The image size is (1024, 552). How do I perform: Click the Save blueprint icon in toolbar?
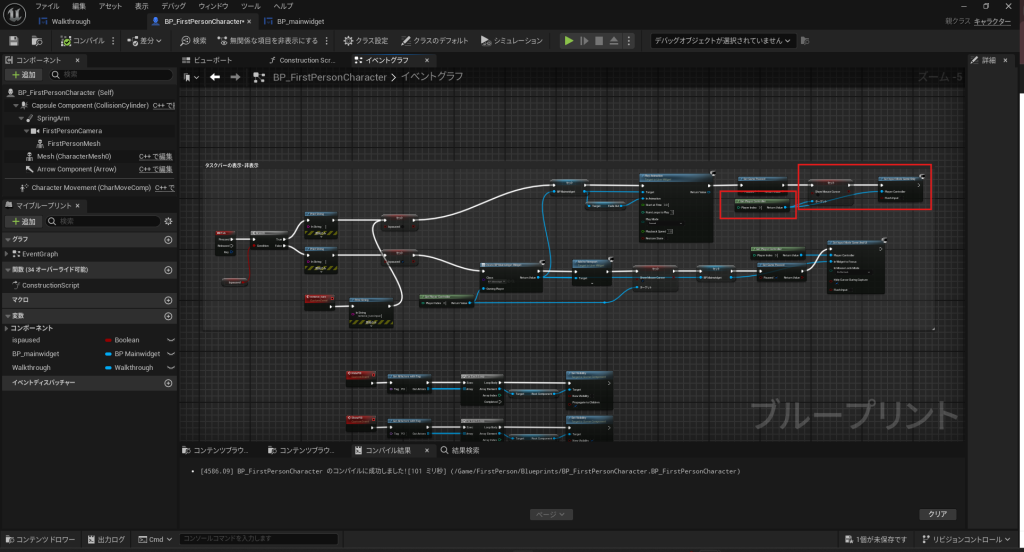(14, 41)
